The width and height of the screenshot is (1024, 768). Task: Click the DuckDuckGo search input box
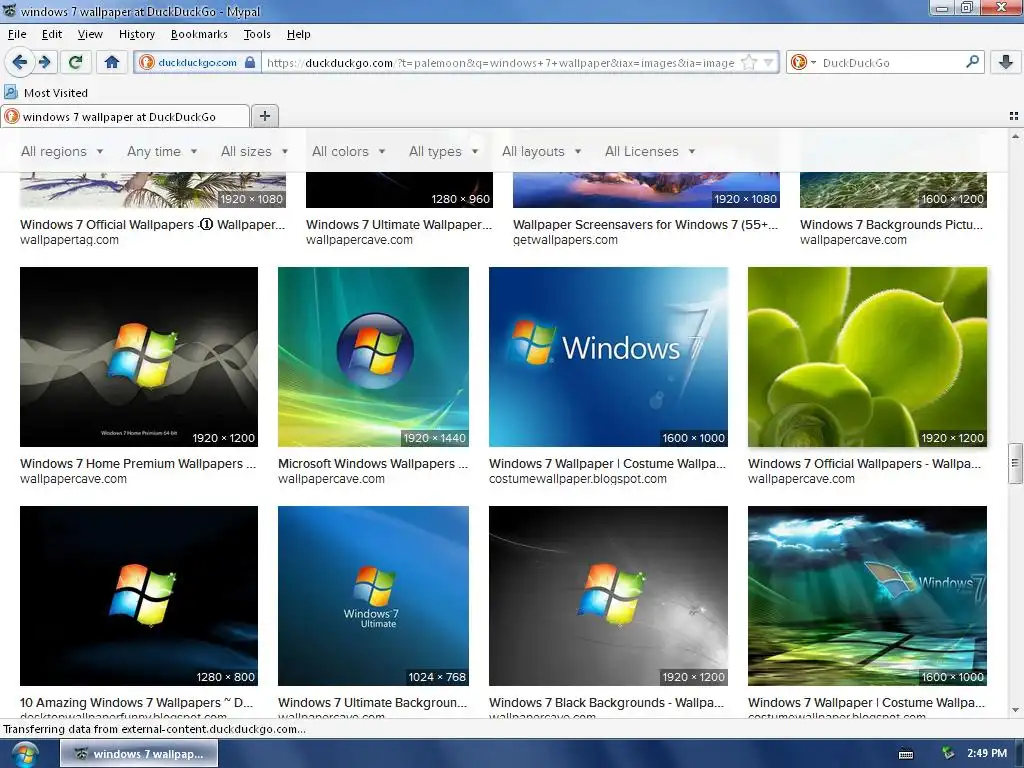891,63
